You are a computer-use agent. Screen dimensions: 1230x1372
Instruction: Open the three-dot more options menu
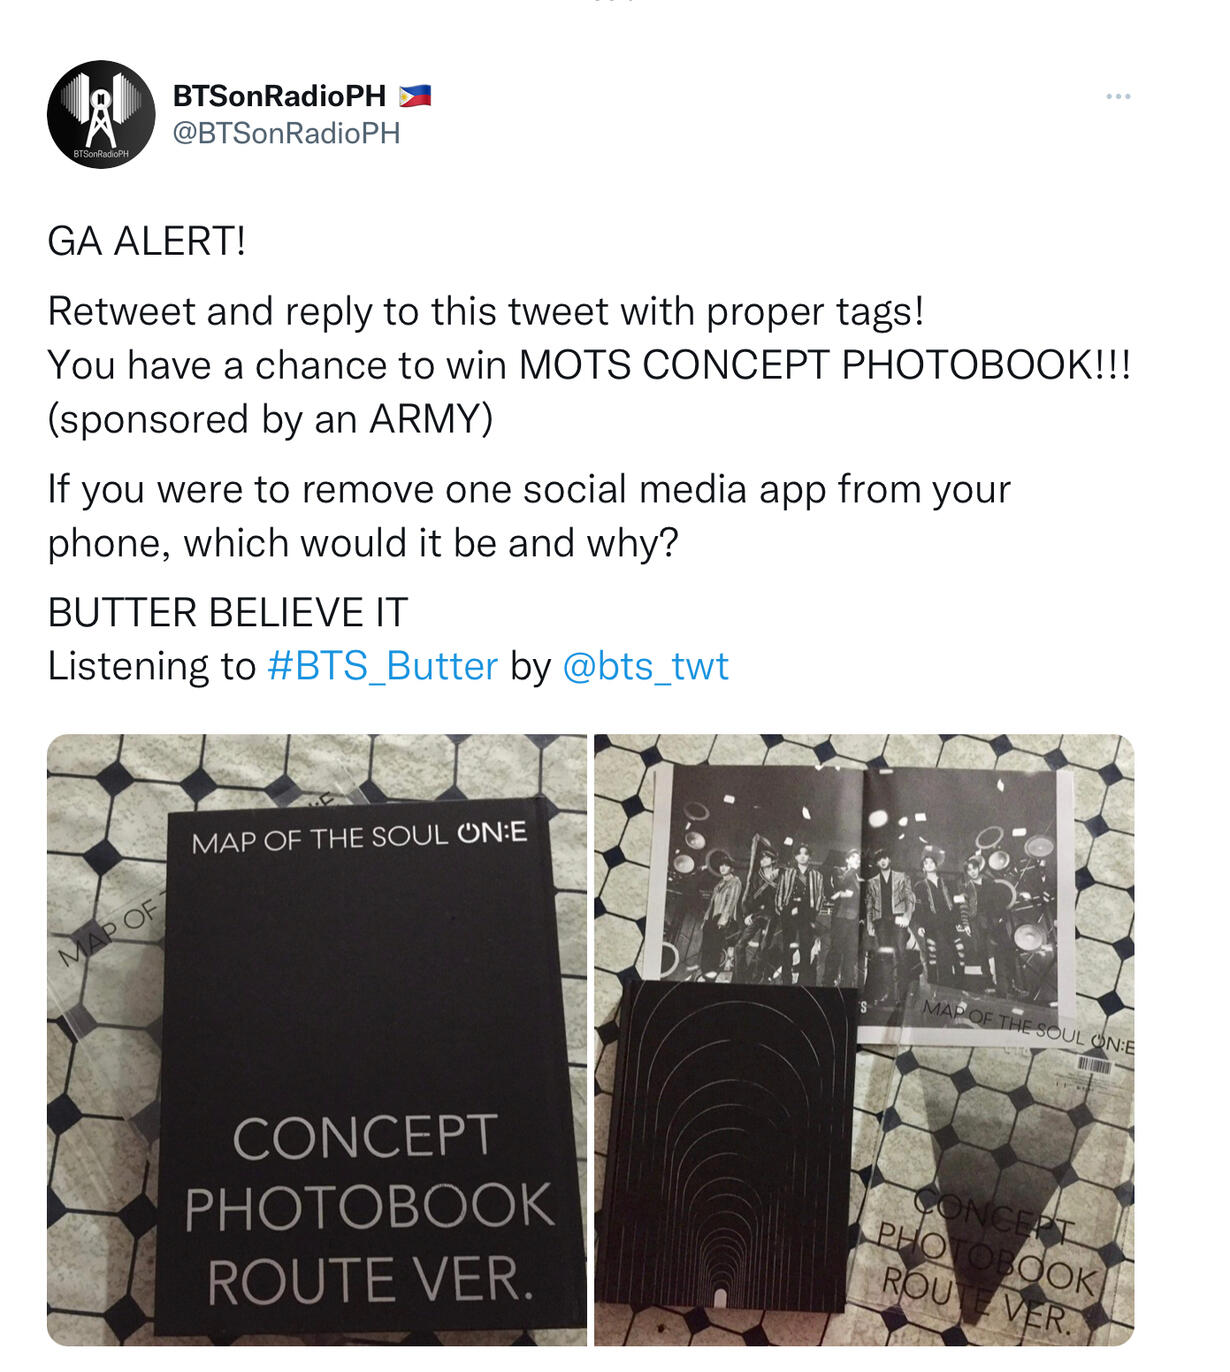click(1118, 96)
